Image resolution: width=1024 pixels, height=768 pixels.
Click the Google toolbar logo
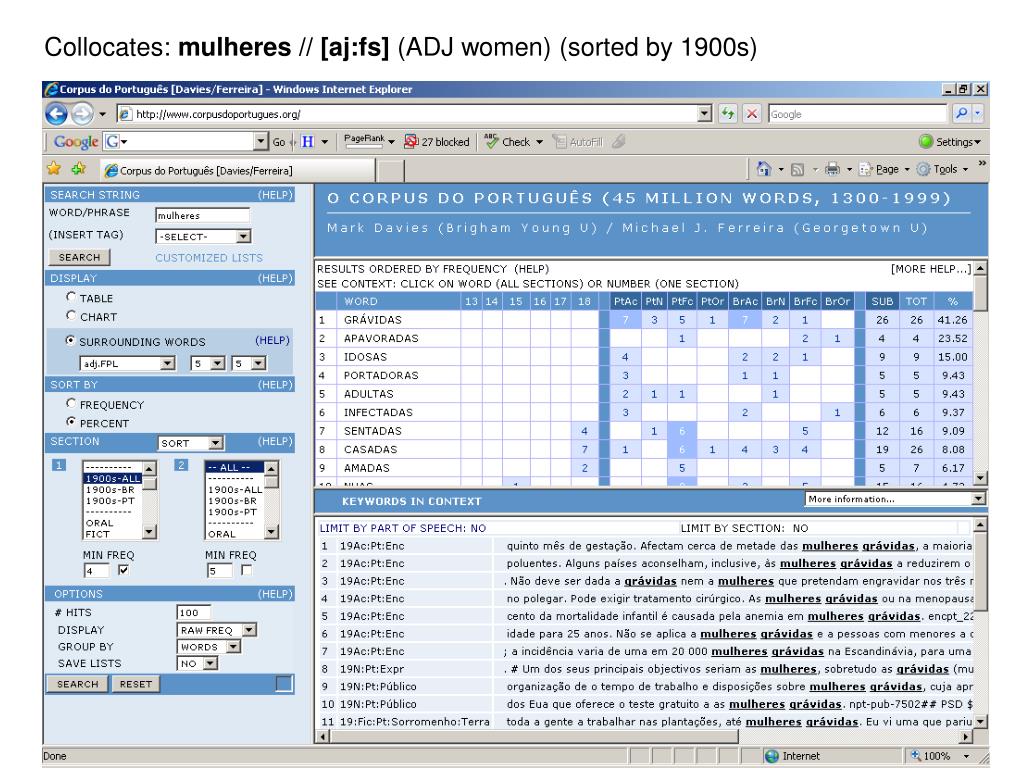pos(76,141)
